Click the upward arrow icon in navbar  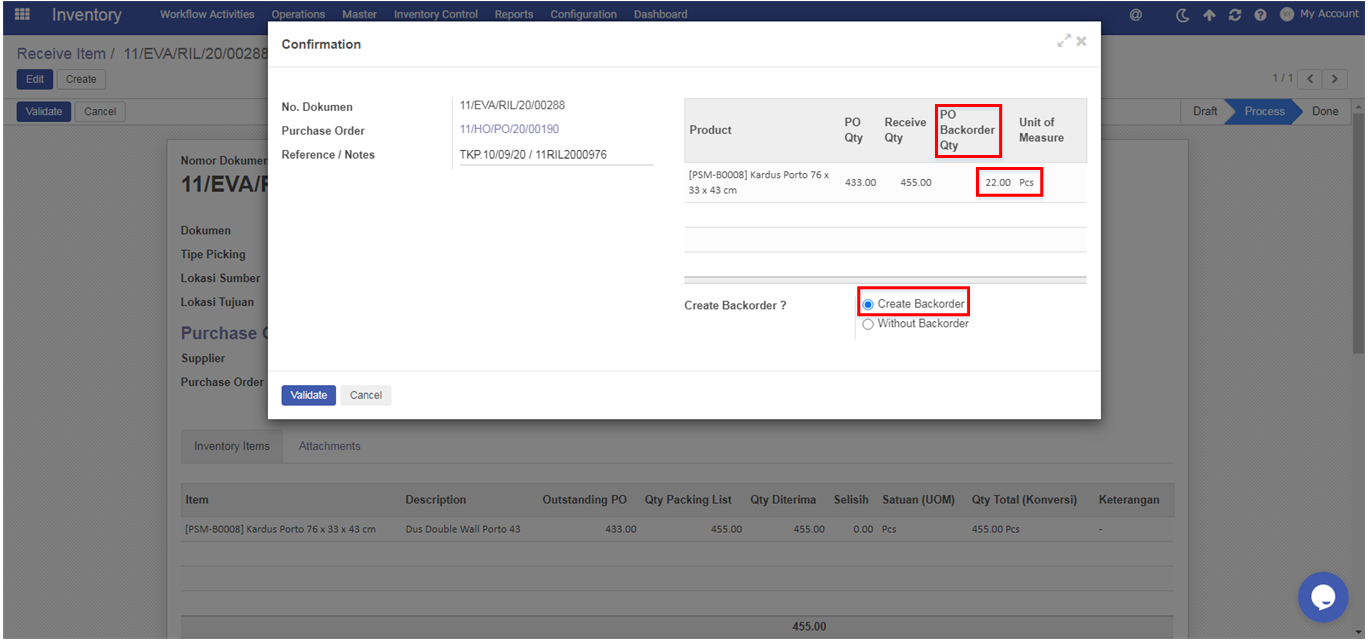(x=1209, y=15)
